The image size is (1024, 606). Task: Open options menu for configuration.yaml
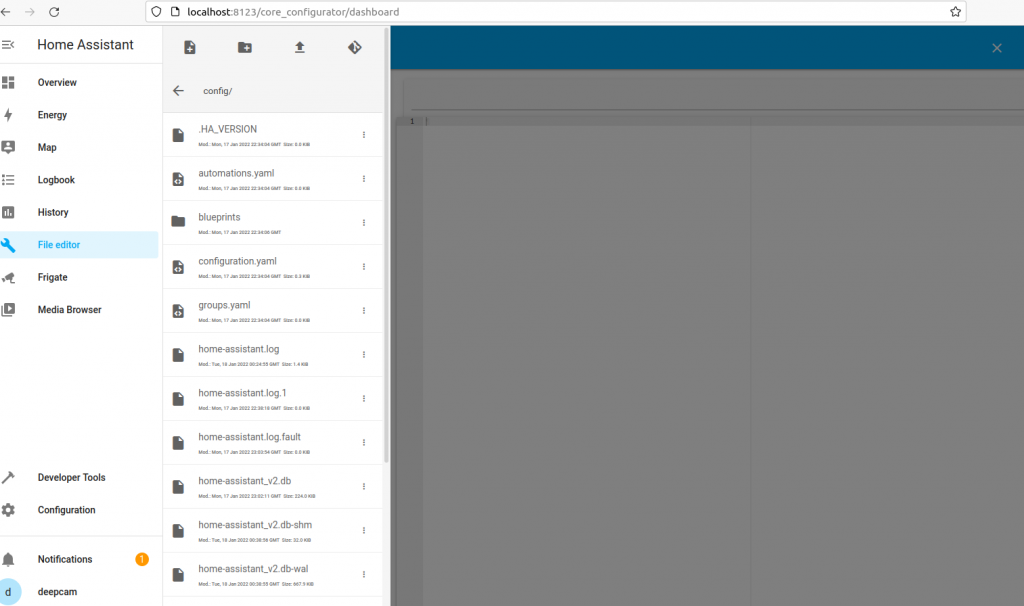[x=364, y=266]
